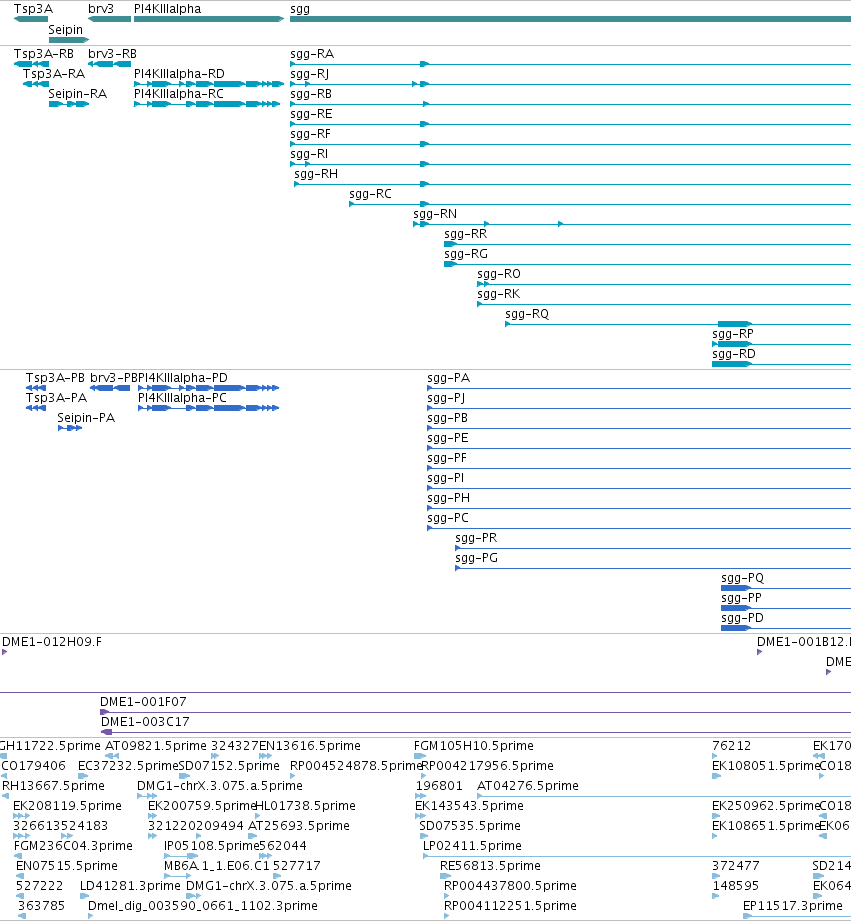The width and height of the screenshot is (851, 921).
Task: Click the DME1-001F07 feature label
Action: [x=143, y=701]
